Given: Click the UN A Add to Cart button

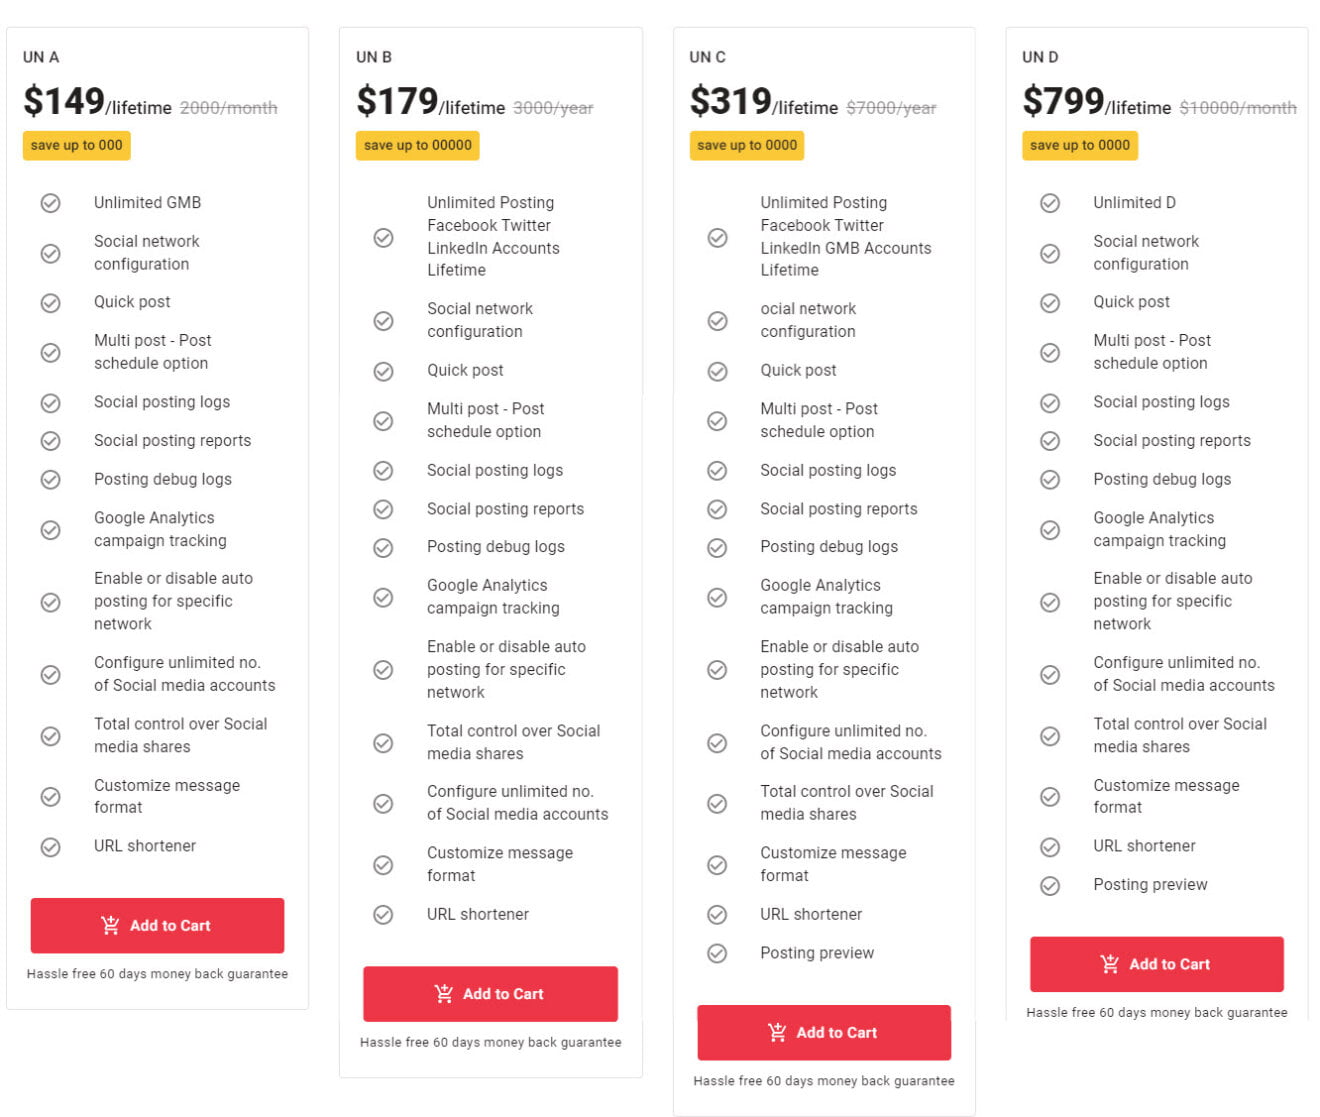Looking at the screenshot, I should pos(157,925).
